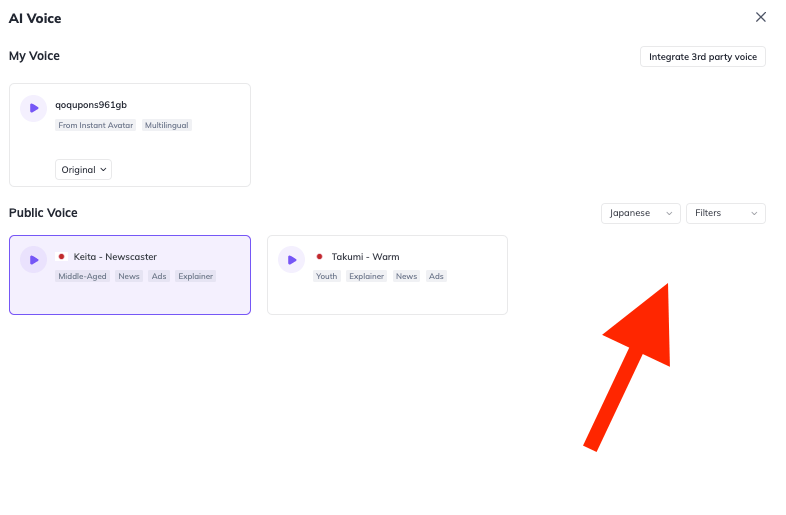786x515 pixels.
Task: Click the Youth tag on Takumi
Action: click(x=326, y=276)
